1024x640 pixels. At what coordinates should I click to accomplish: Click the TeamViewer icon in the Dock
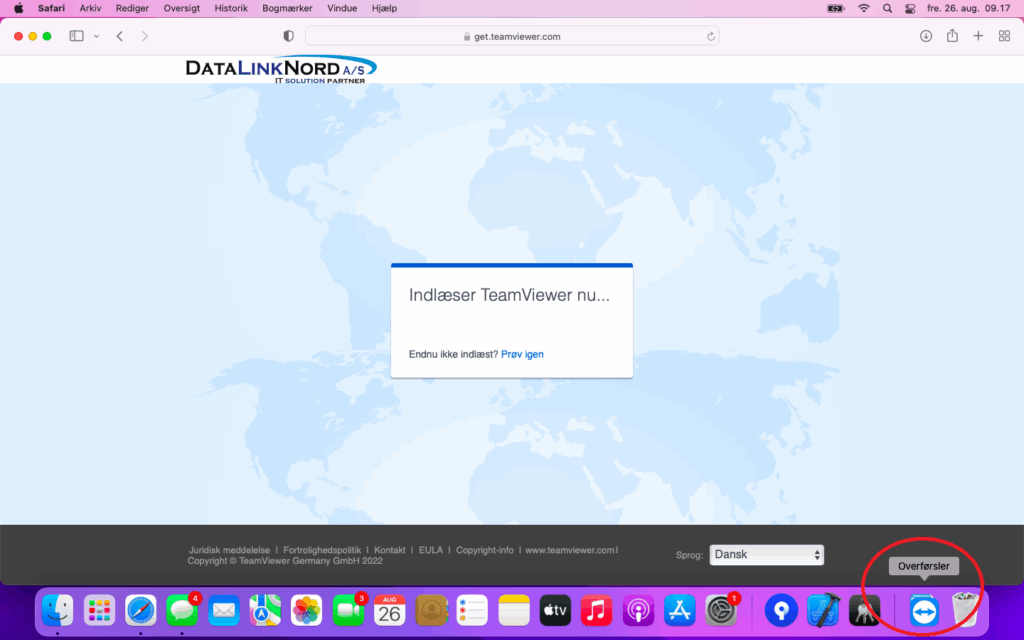(924, 610)
